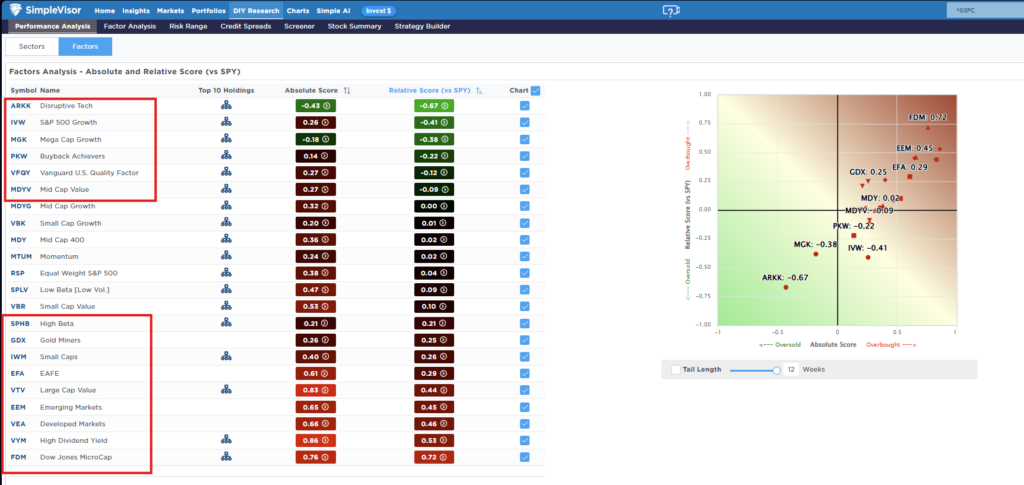This screenshot has width=1024, height=485.
Task: Open VFQY top 10 holdings icon
Action: [226, 172]
